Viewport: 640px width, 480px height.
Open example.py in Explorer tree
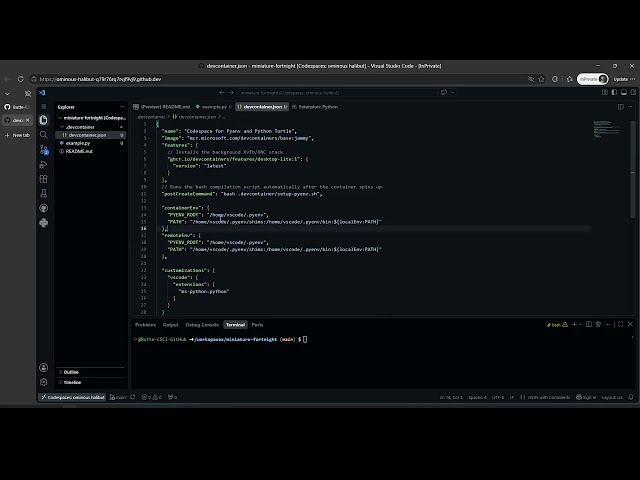(91, 143)
